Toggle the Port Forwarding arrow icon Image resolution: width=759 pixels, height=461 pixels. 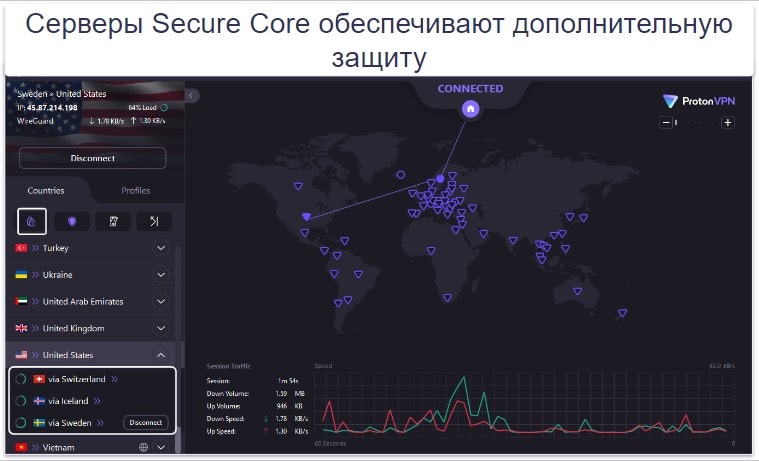coord(154,222)
